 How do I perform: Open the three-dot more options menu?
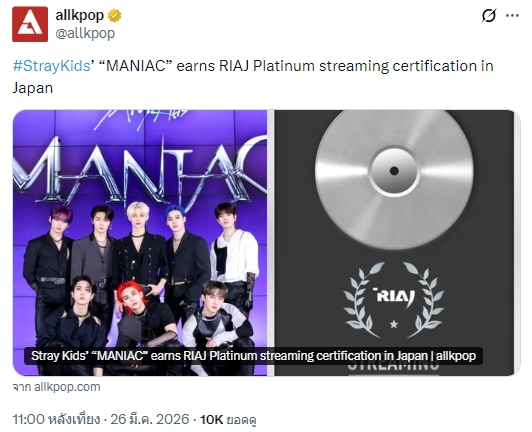pyautogui.click(x=512, y=16)
